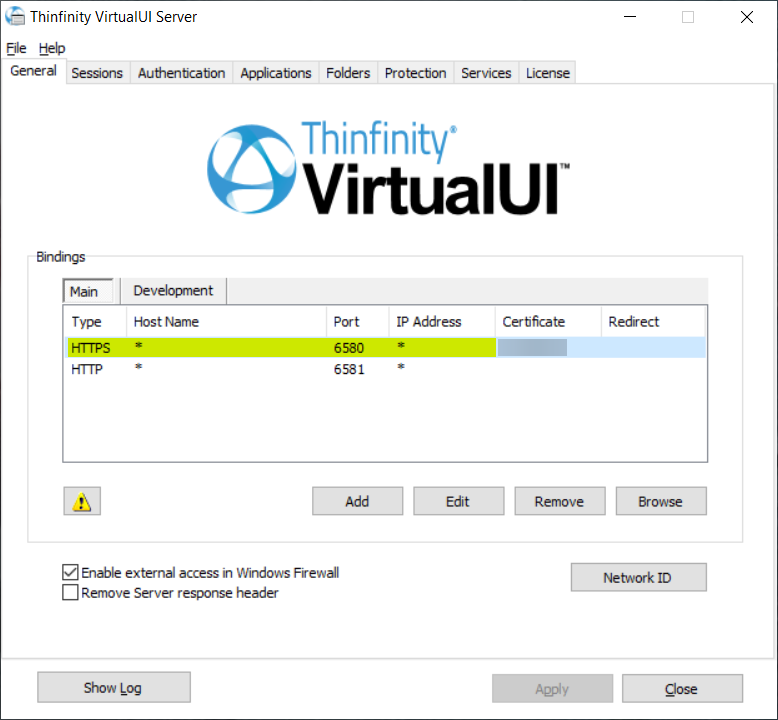Screen dimensions: 778x720
Task: Uncheck Enable external access in Windows Firewall
Action: (70, 572)
